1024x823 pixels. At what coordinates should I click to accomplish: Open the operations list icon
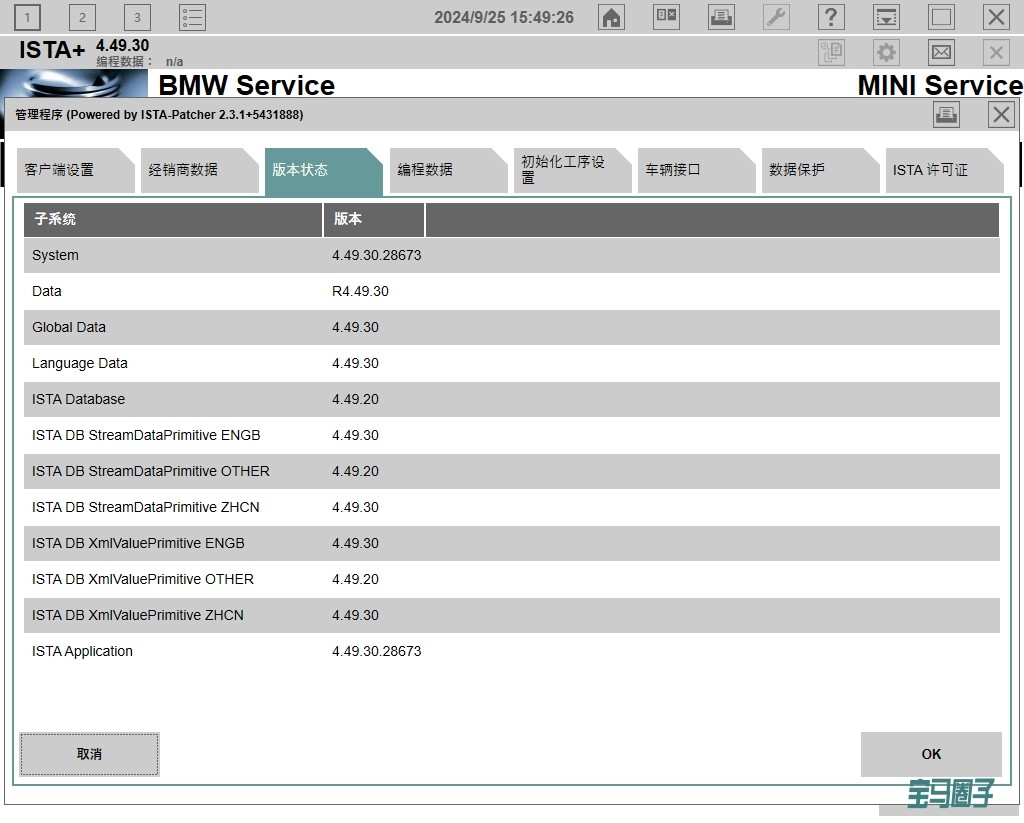pos(192,17)
